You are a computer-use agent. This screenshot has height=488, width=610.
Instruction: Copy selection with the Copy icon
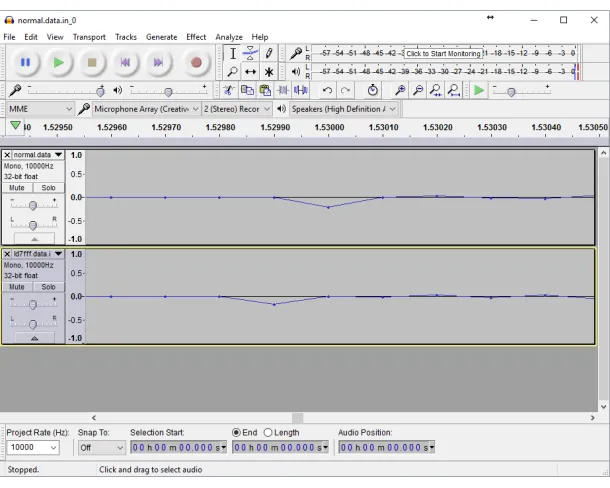click(247, 91)
